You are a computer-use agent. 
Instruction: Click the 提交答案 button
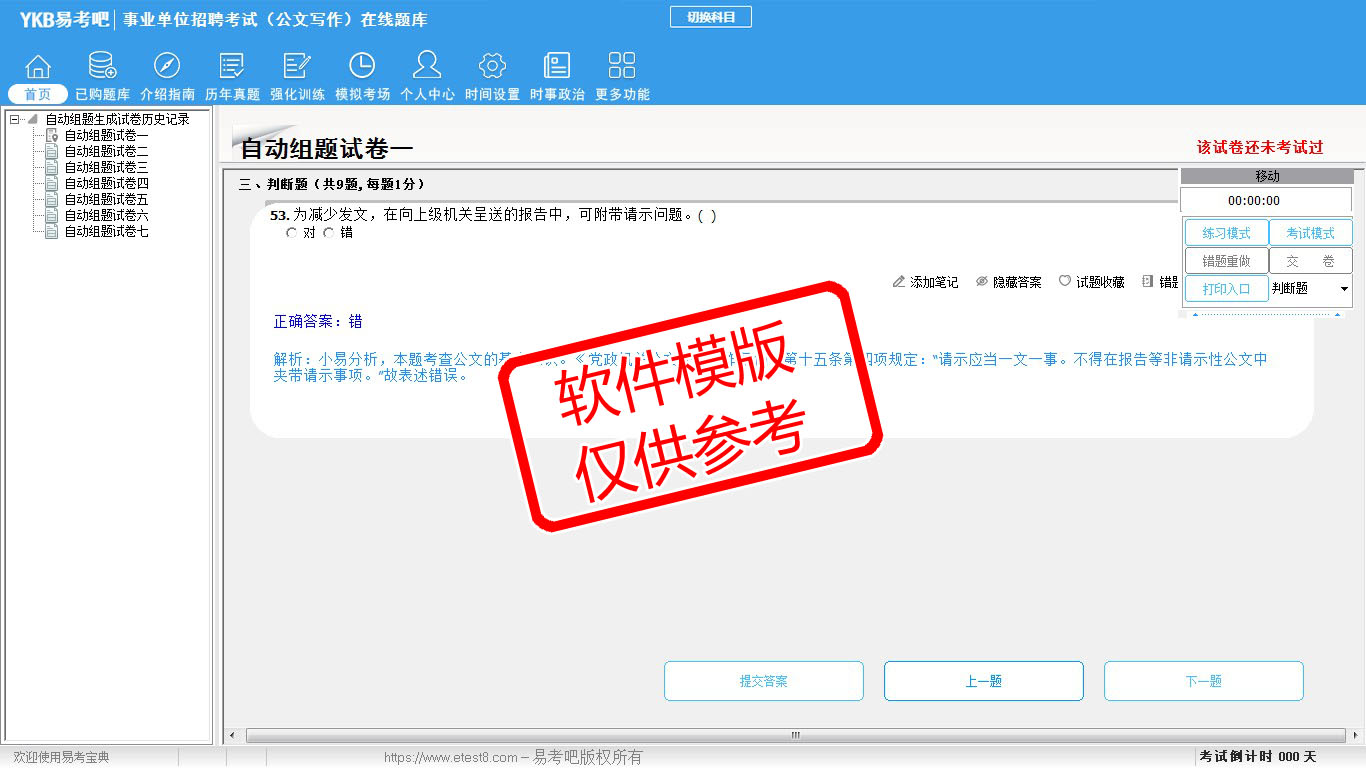764,681
